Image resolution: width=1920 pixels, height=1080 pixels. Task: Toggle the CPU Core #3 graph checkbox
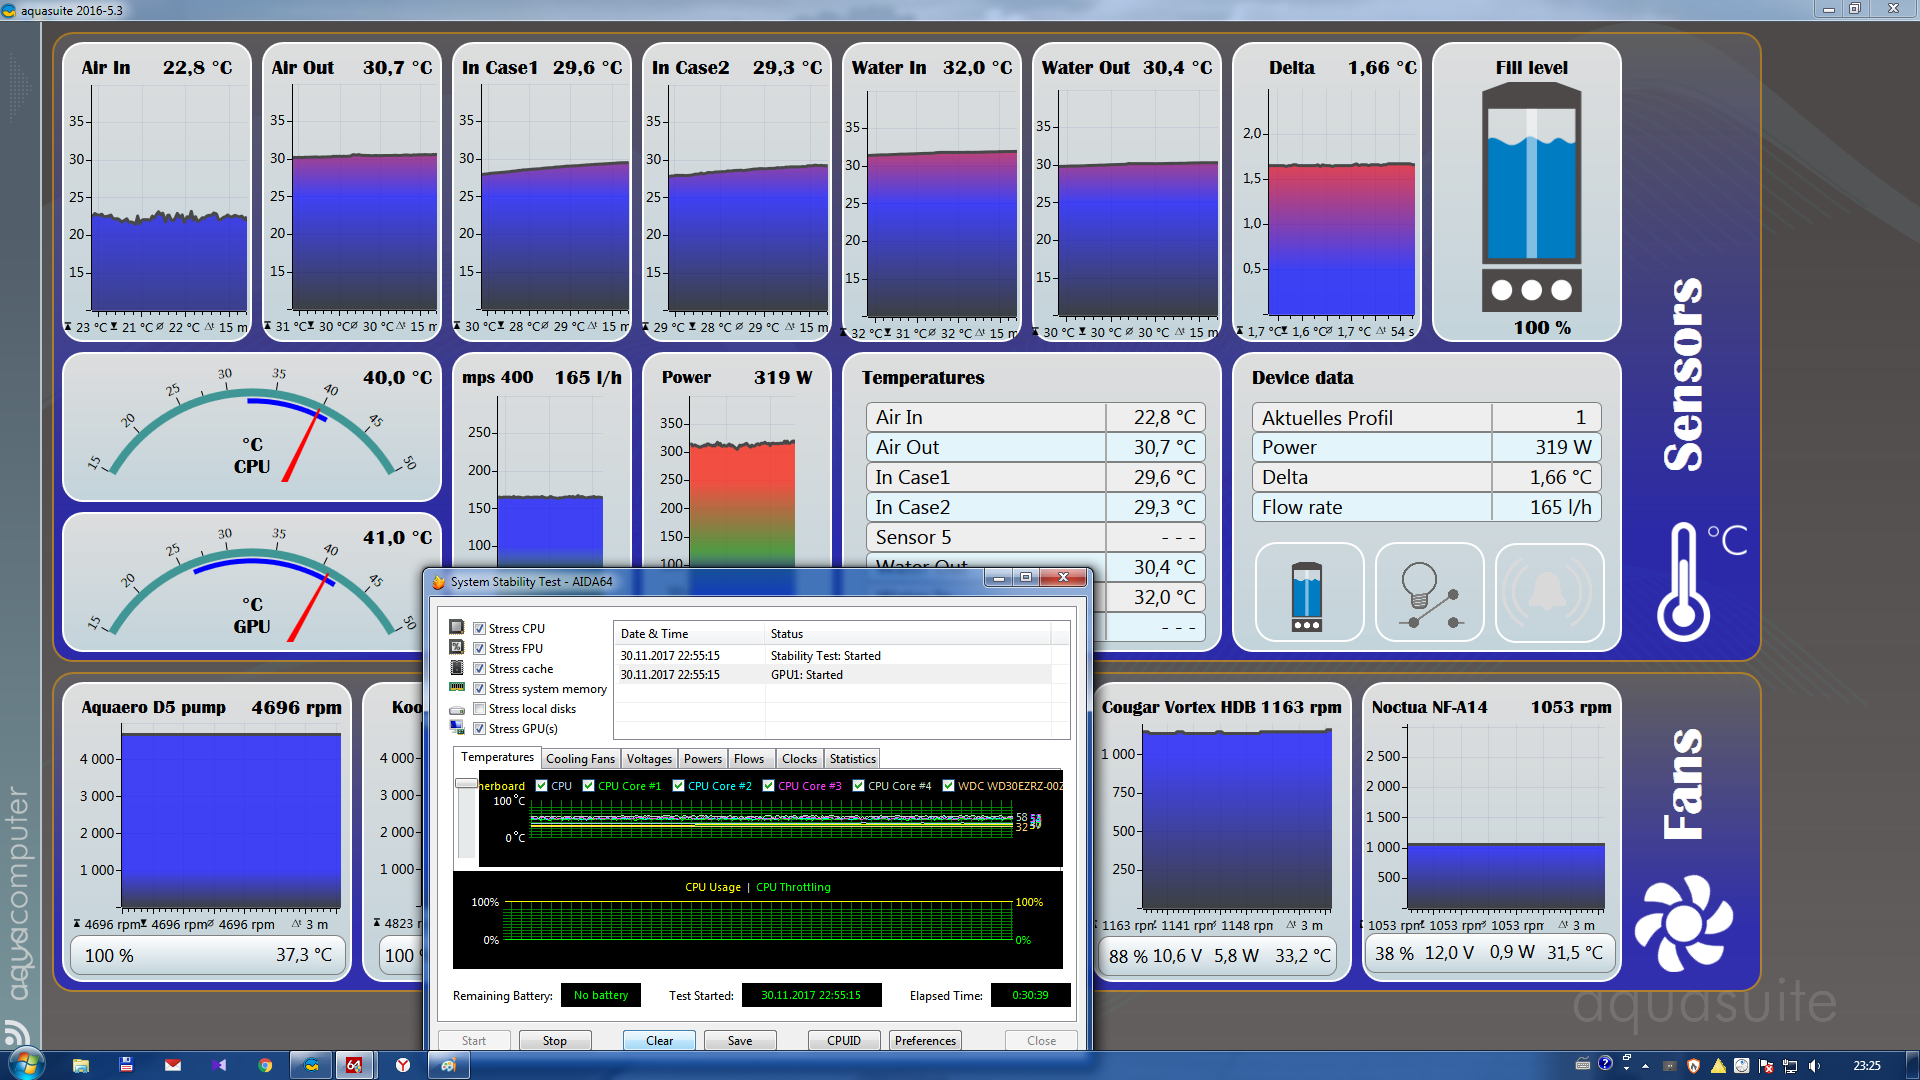tap(768, 786)
